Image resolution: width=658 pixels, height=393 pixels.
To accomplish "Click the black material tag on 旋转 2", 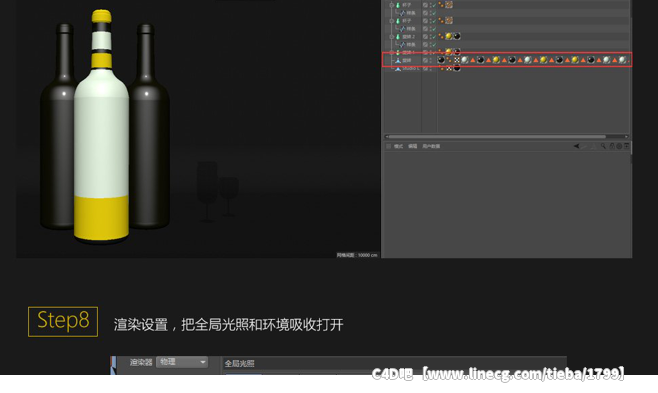I will coord(457,36).
